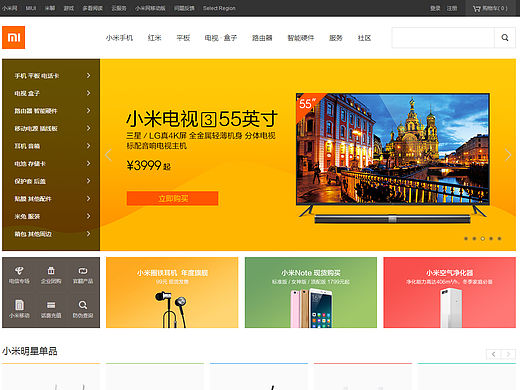Select second carousel dot
520x390 pixels.
pos(474,238)
